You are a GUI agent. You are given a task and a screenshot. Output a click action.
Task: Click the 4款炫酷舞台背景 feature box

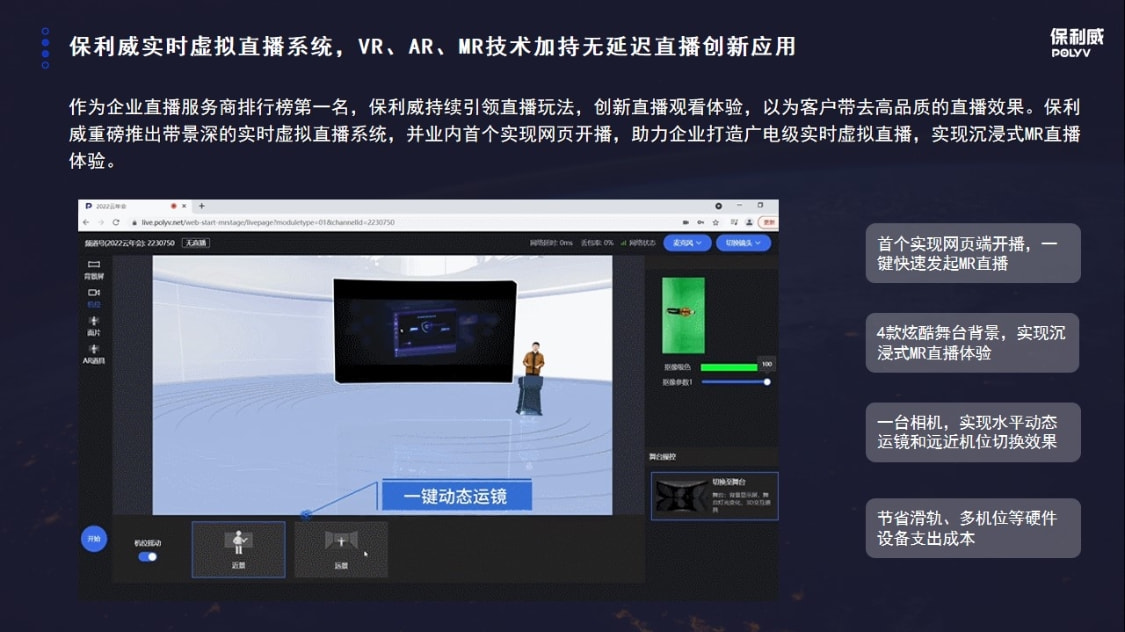pos(972,343)
